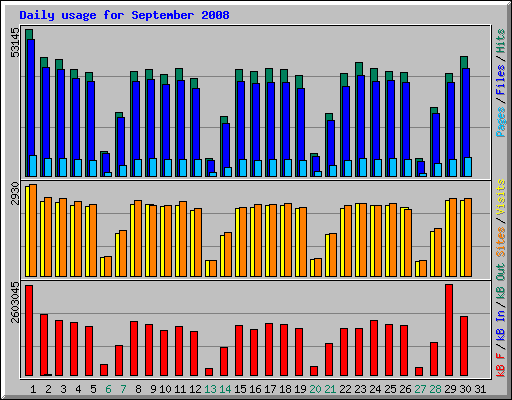Click the Pages legend label
The image size is (512, 400).
(500, 122)
